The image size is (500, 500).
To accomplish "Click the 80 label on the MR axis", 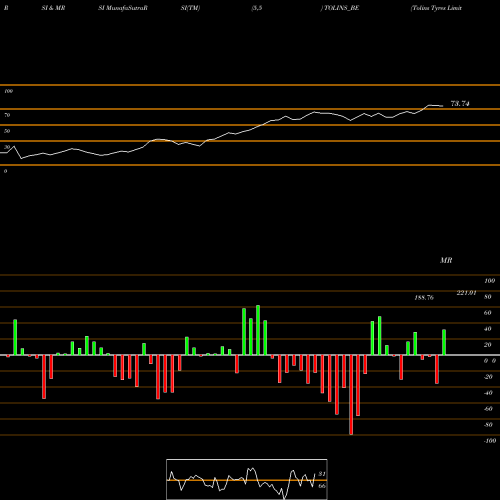I will tap(488, 297).
